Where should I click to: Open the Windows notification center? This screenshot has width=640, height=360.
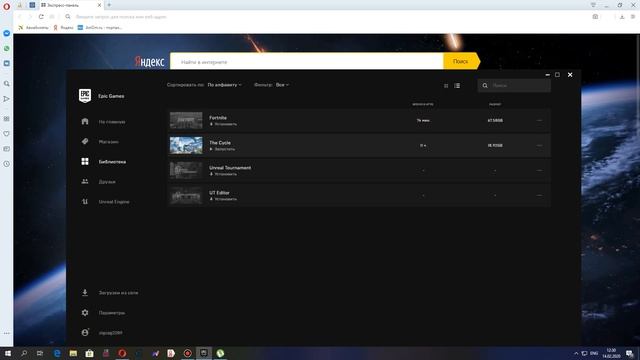tap(630, 353)
